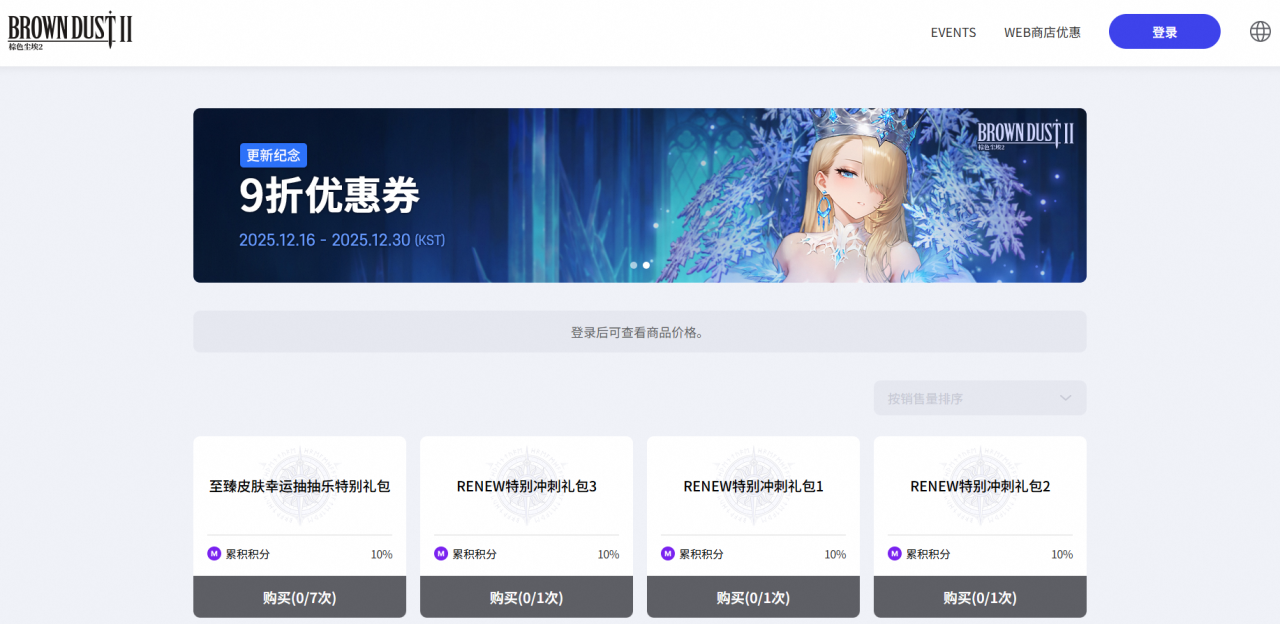This screenshot has height=624, width=1280.
Task: Click purchase button under RENEW特别冲刺礼包2
Action: 980,597
